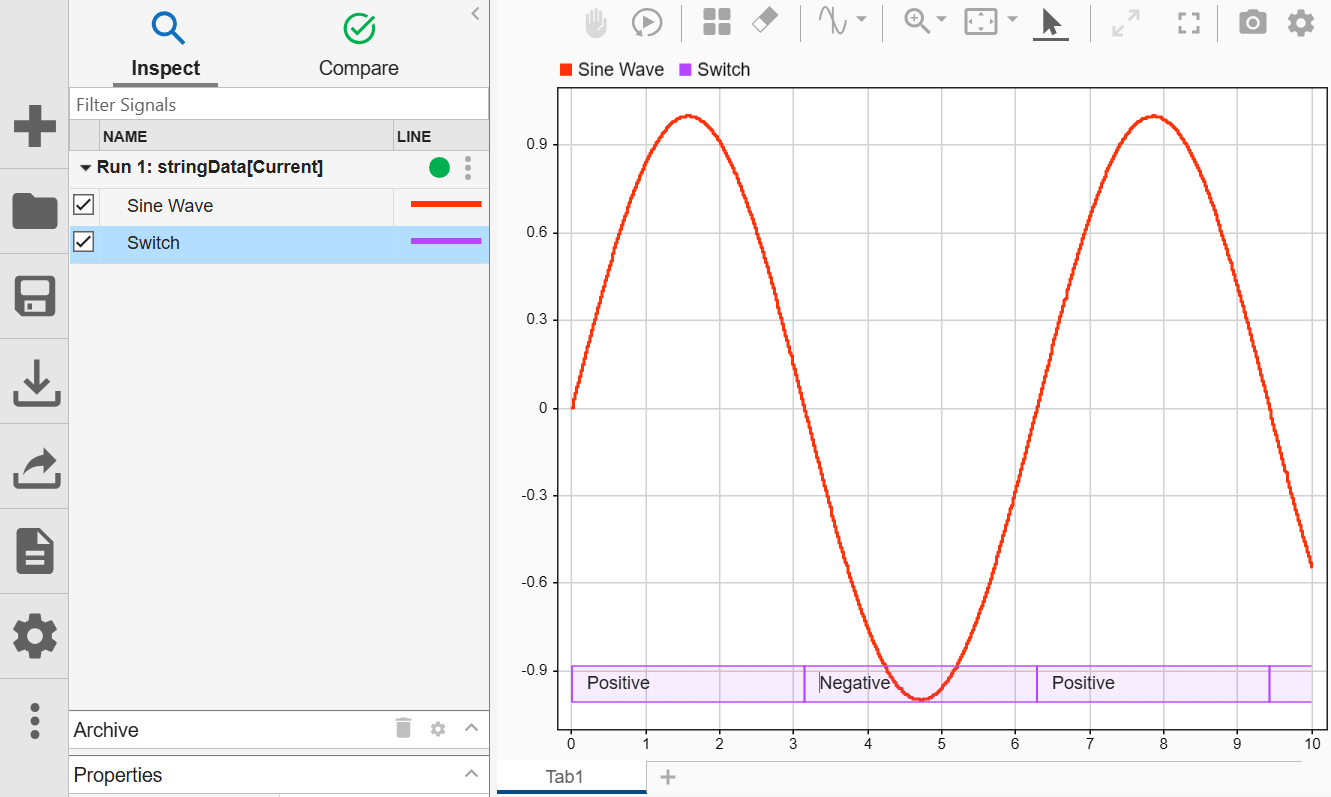Collapse the Run 1 stringData tree arrow
Screen dimensions: 1331x797
click(x=86, y=168)
